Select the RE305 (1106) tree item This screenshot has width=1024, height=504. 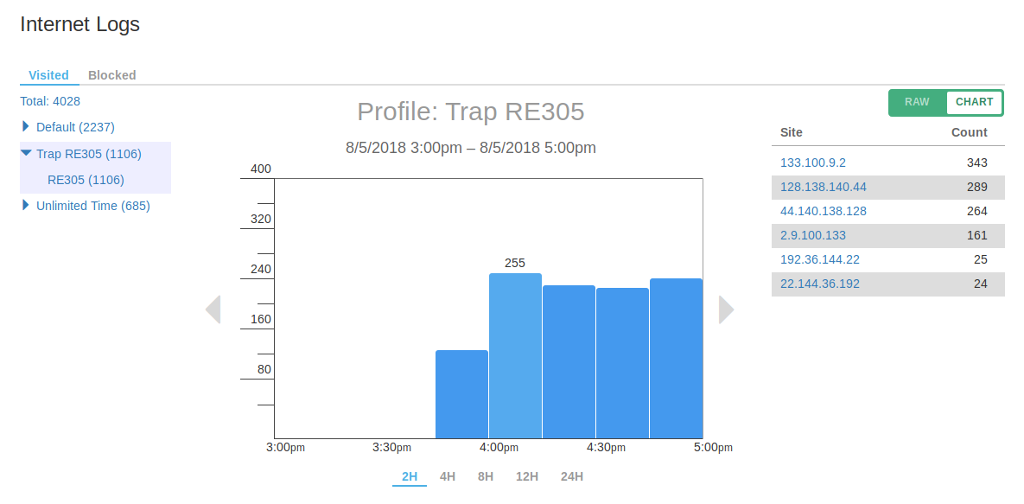tap(85, 180)
